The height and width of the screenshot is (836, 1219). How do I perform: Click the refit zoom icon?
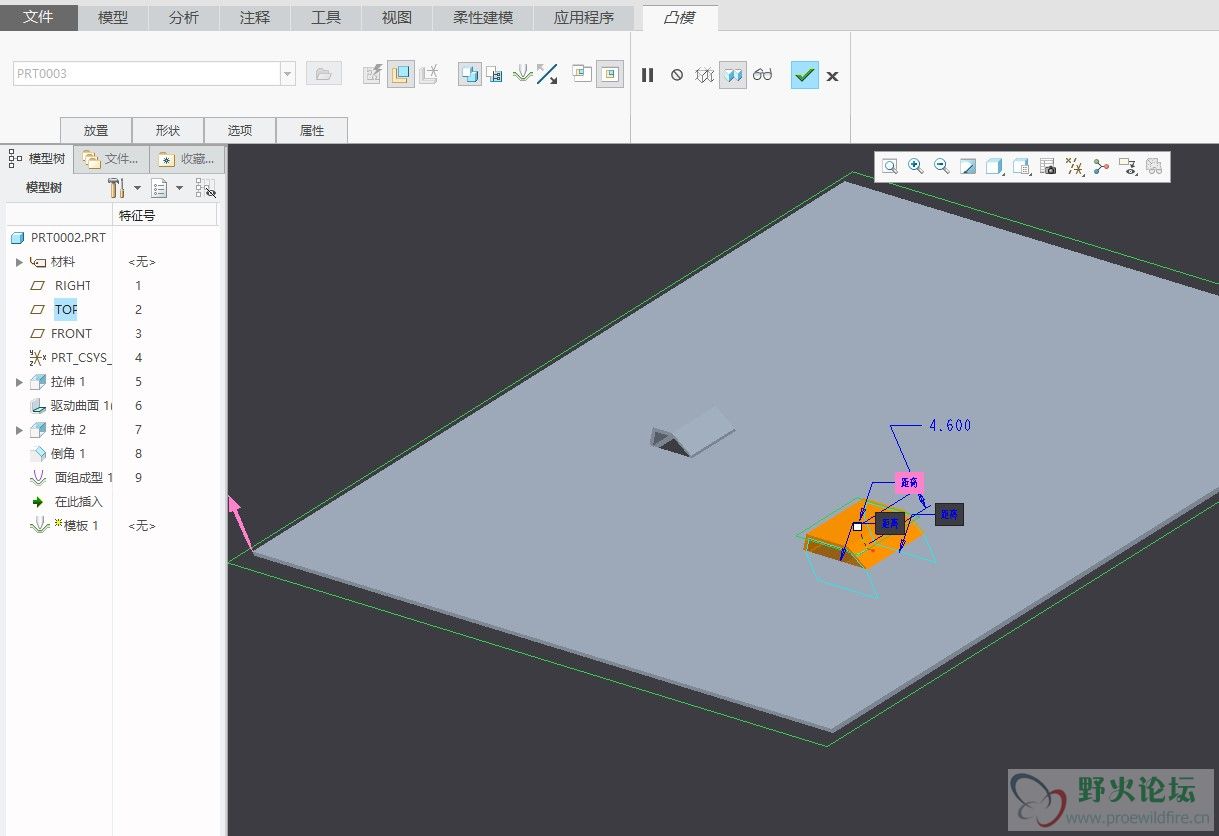click(x=889, y=167)
